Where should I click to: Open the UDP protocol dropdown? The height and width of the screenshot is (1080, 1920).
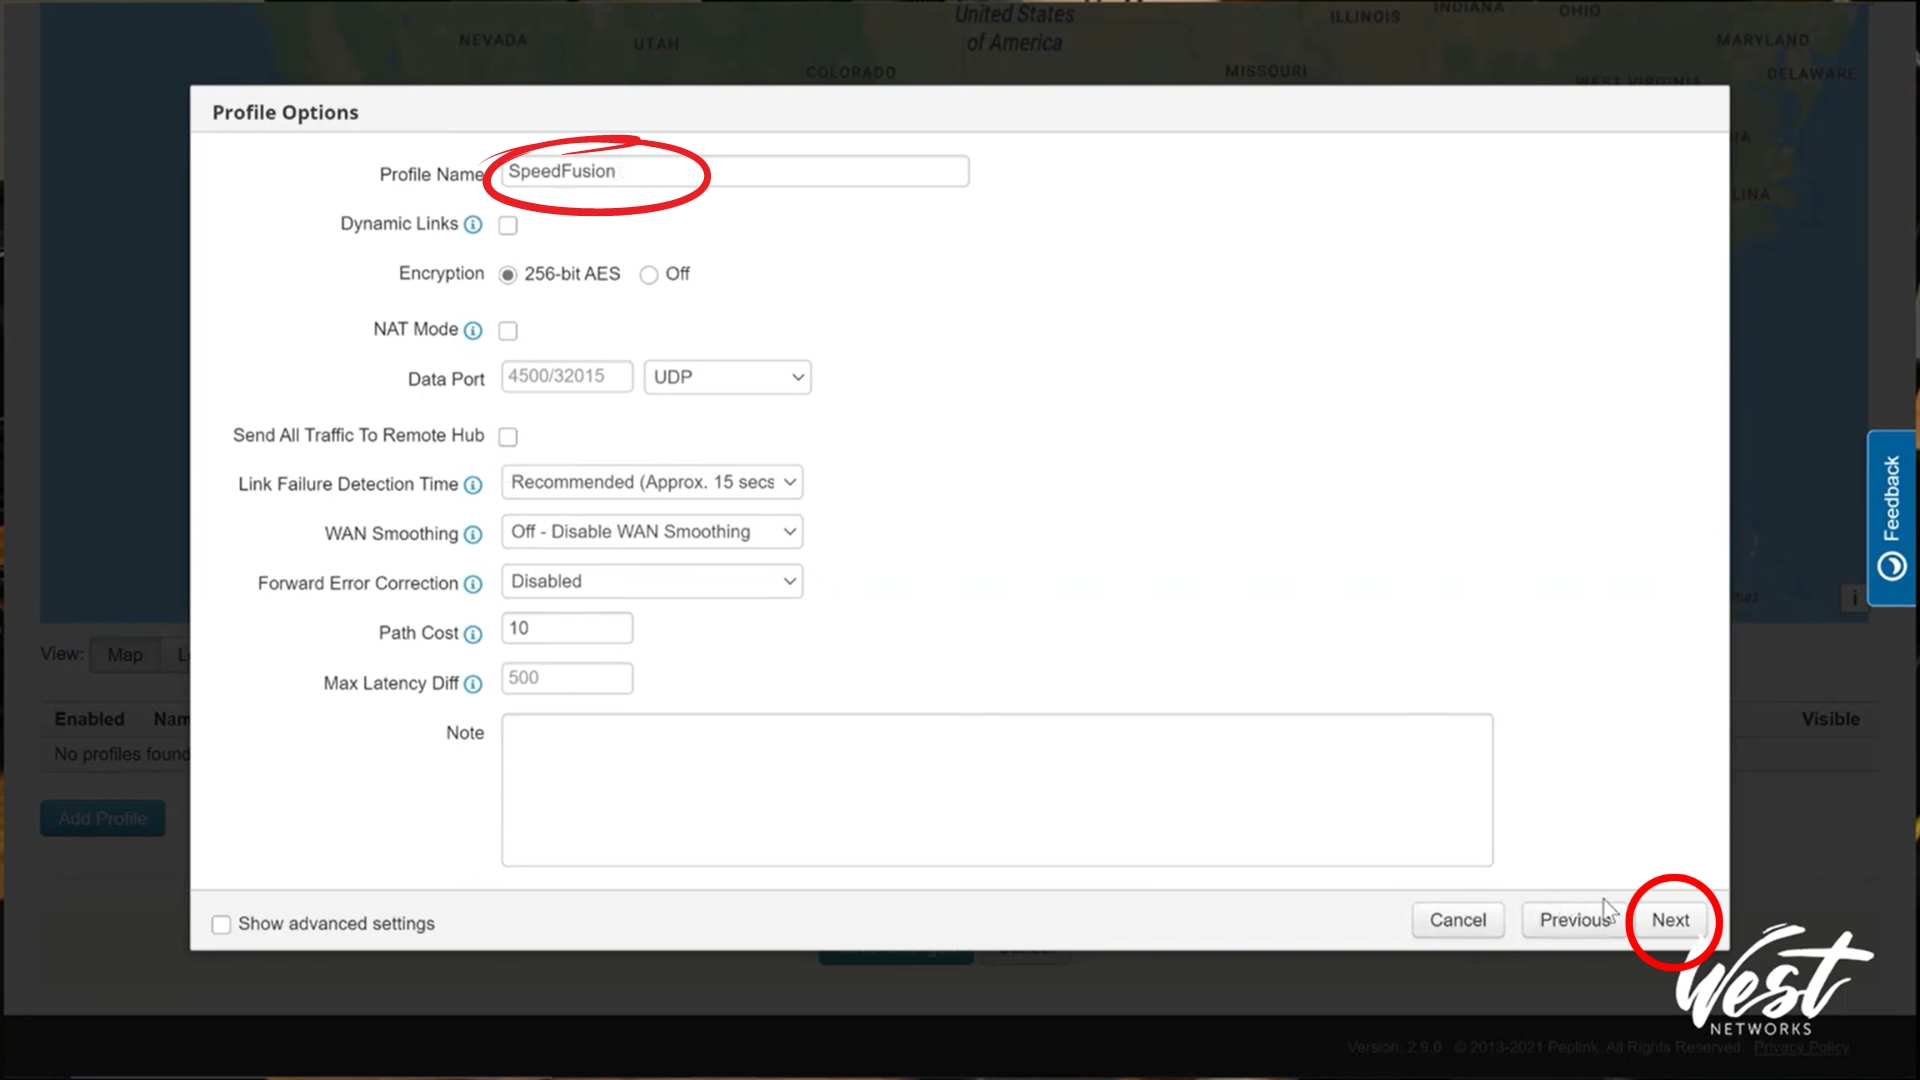[727, 377]
